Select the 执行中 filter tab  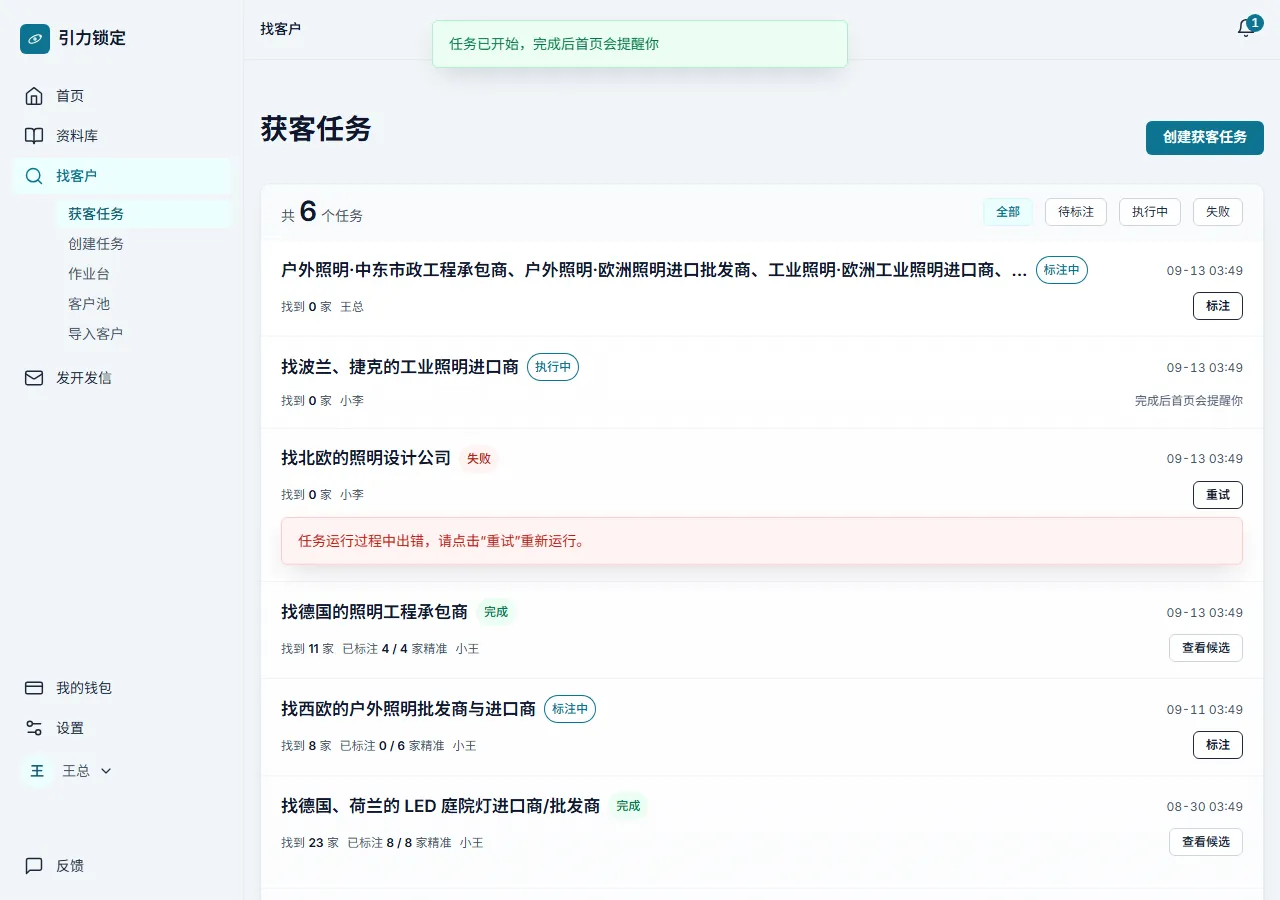(x=1150, y=212)
